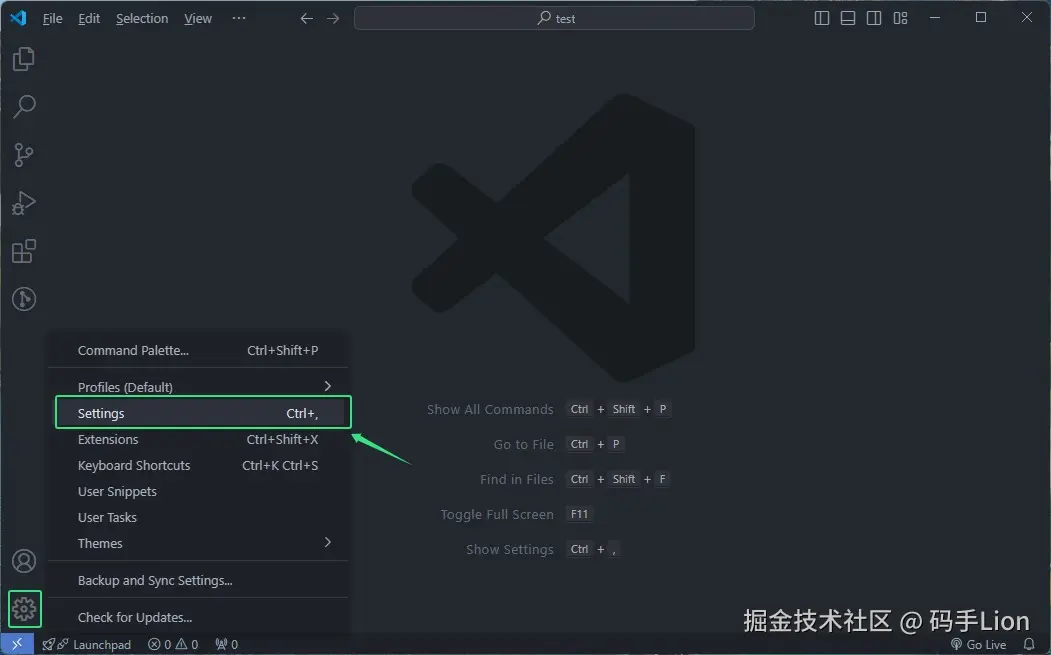Open the File menu

52,17
